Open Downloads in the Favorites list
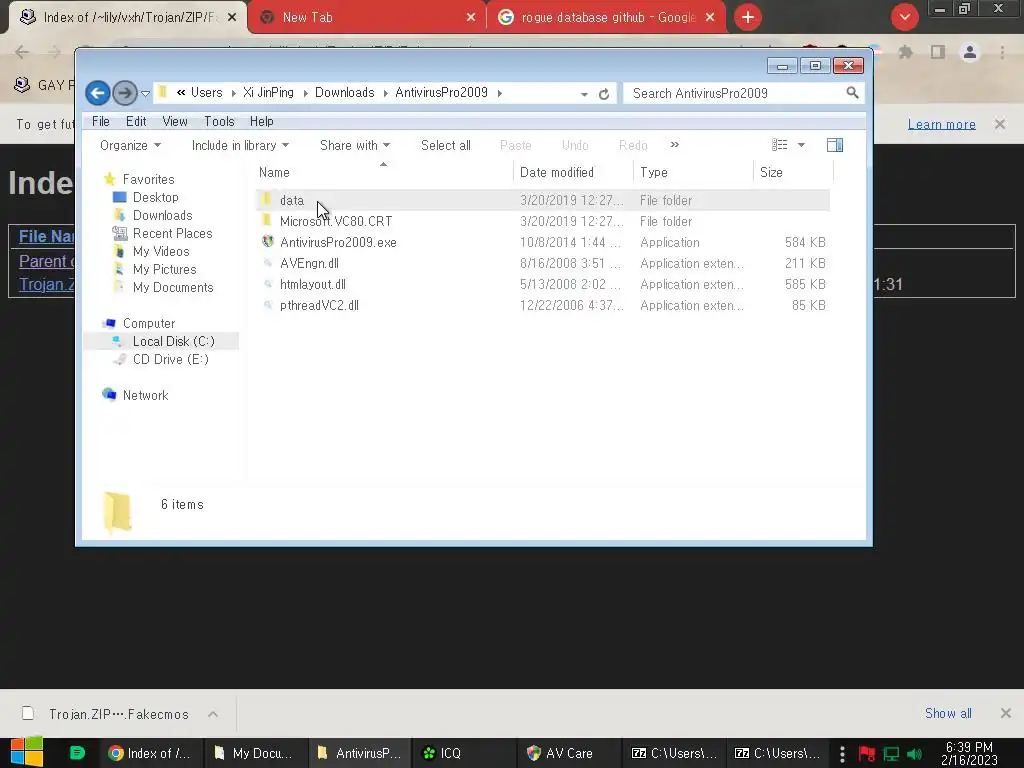Viewport: 1024px width, 768px height. (x=163, y=216)
